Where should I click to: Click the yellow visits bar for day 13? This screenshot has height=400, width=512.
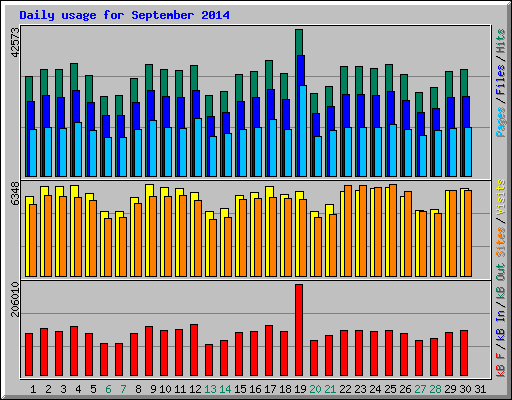[209, 244]
